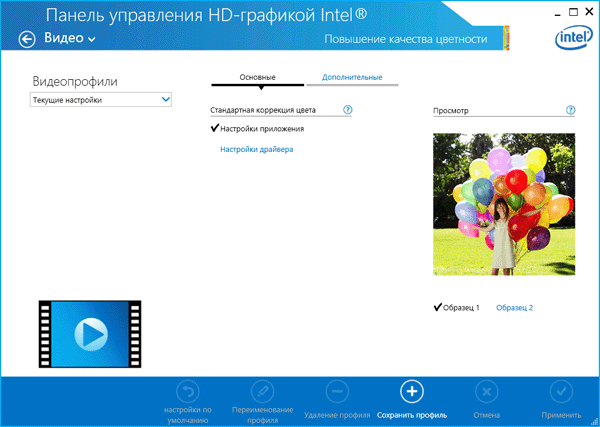Click the Применить checkmark icon
Screen dimensions: 600x427
pyautogui.click(x=561, y=392)
